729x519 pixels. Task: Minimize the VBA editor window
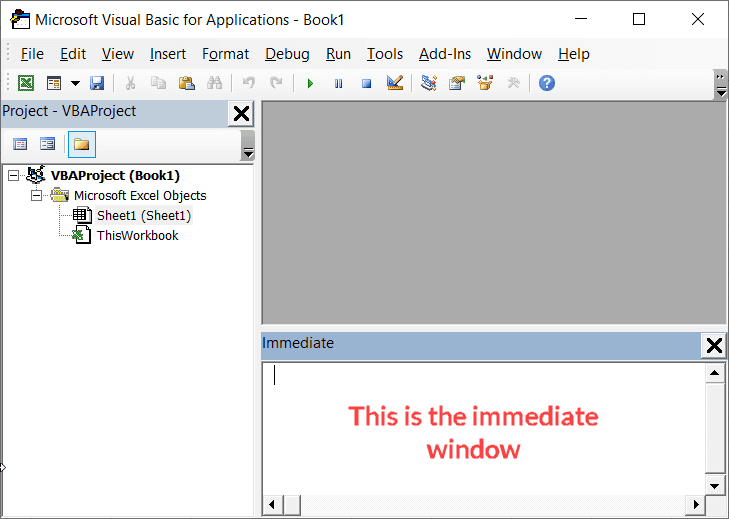(581, 19)
